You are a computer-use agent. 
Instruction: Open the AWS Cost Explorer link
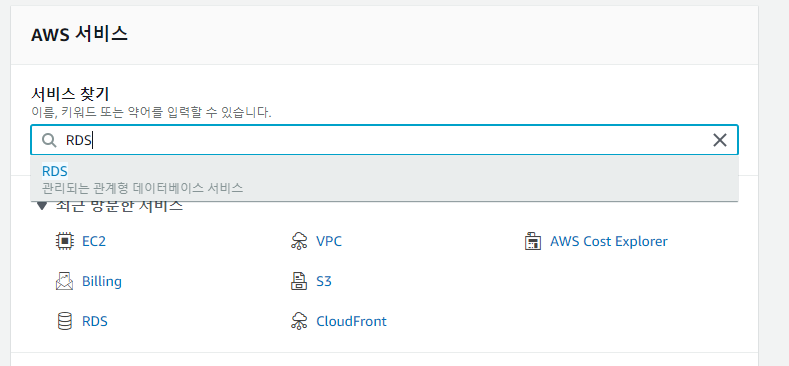609,241
